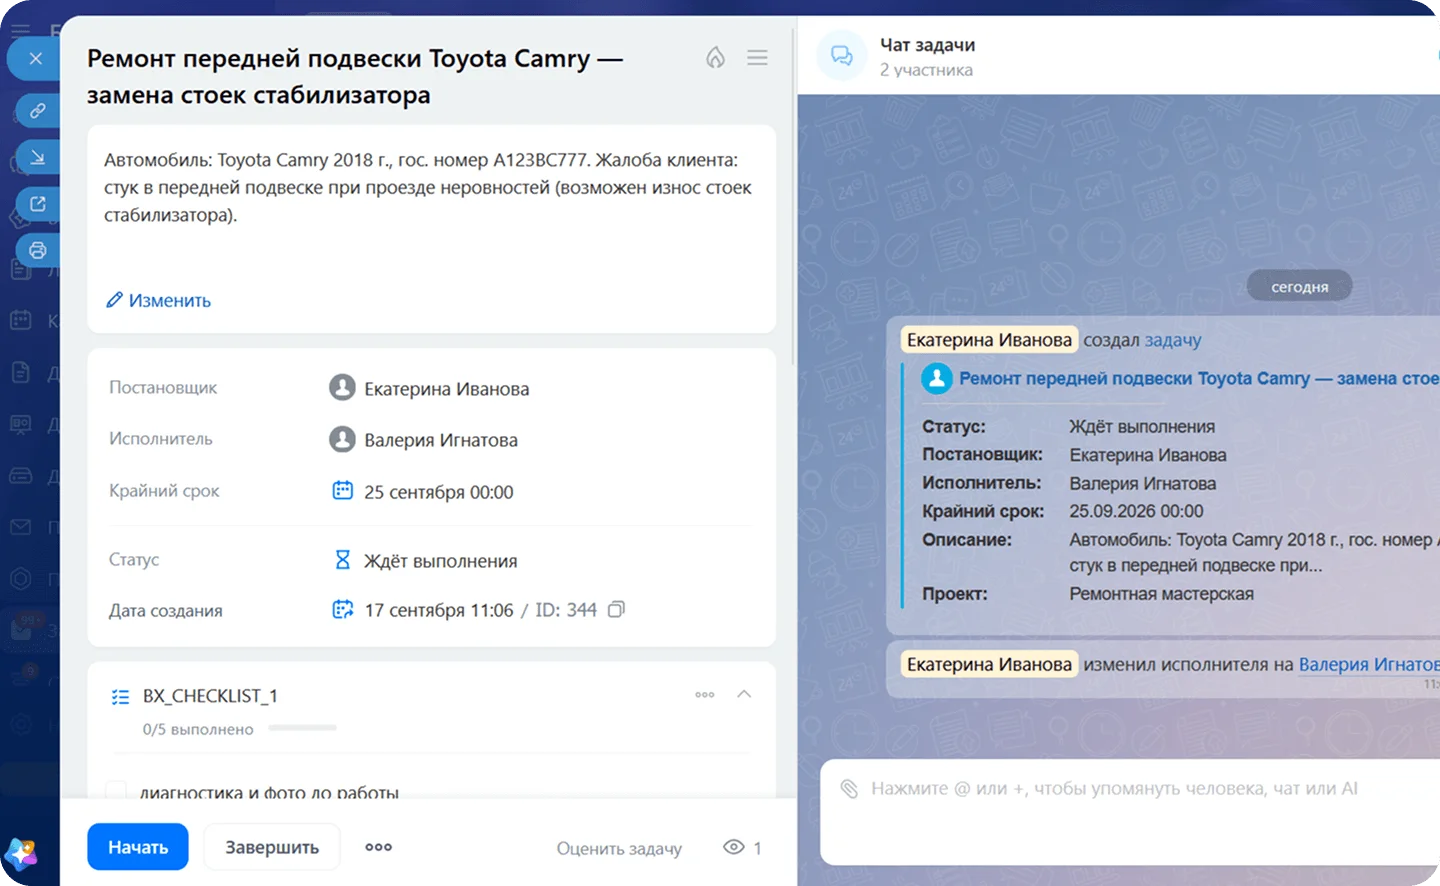Click the checklist progress bar beside "0/5 выполнено"
The height and width of the screenshot is (886, 1440).
click(x=302, y=728)
